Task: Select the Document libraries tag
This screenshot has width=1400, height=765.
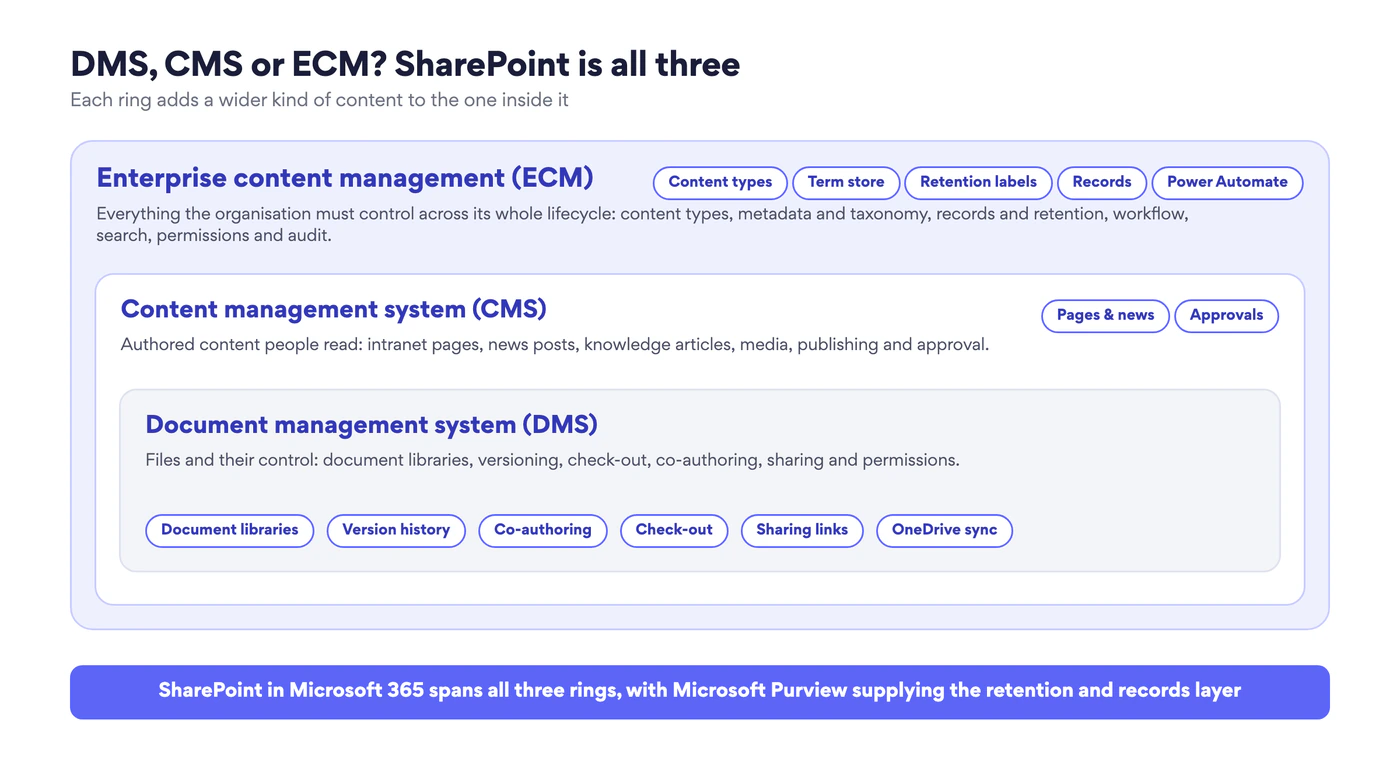Action: (x=230, y=531)
